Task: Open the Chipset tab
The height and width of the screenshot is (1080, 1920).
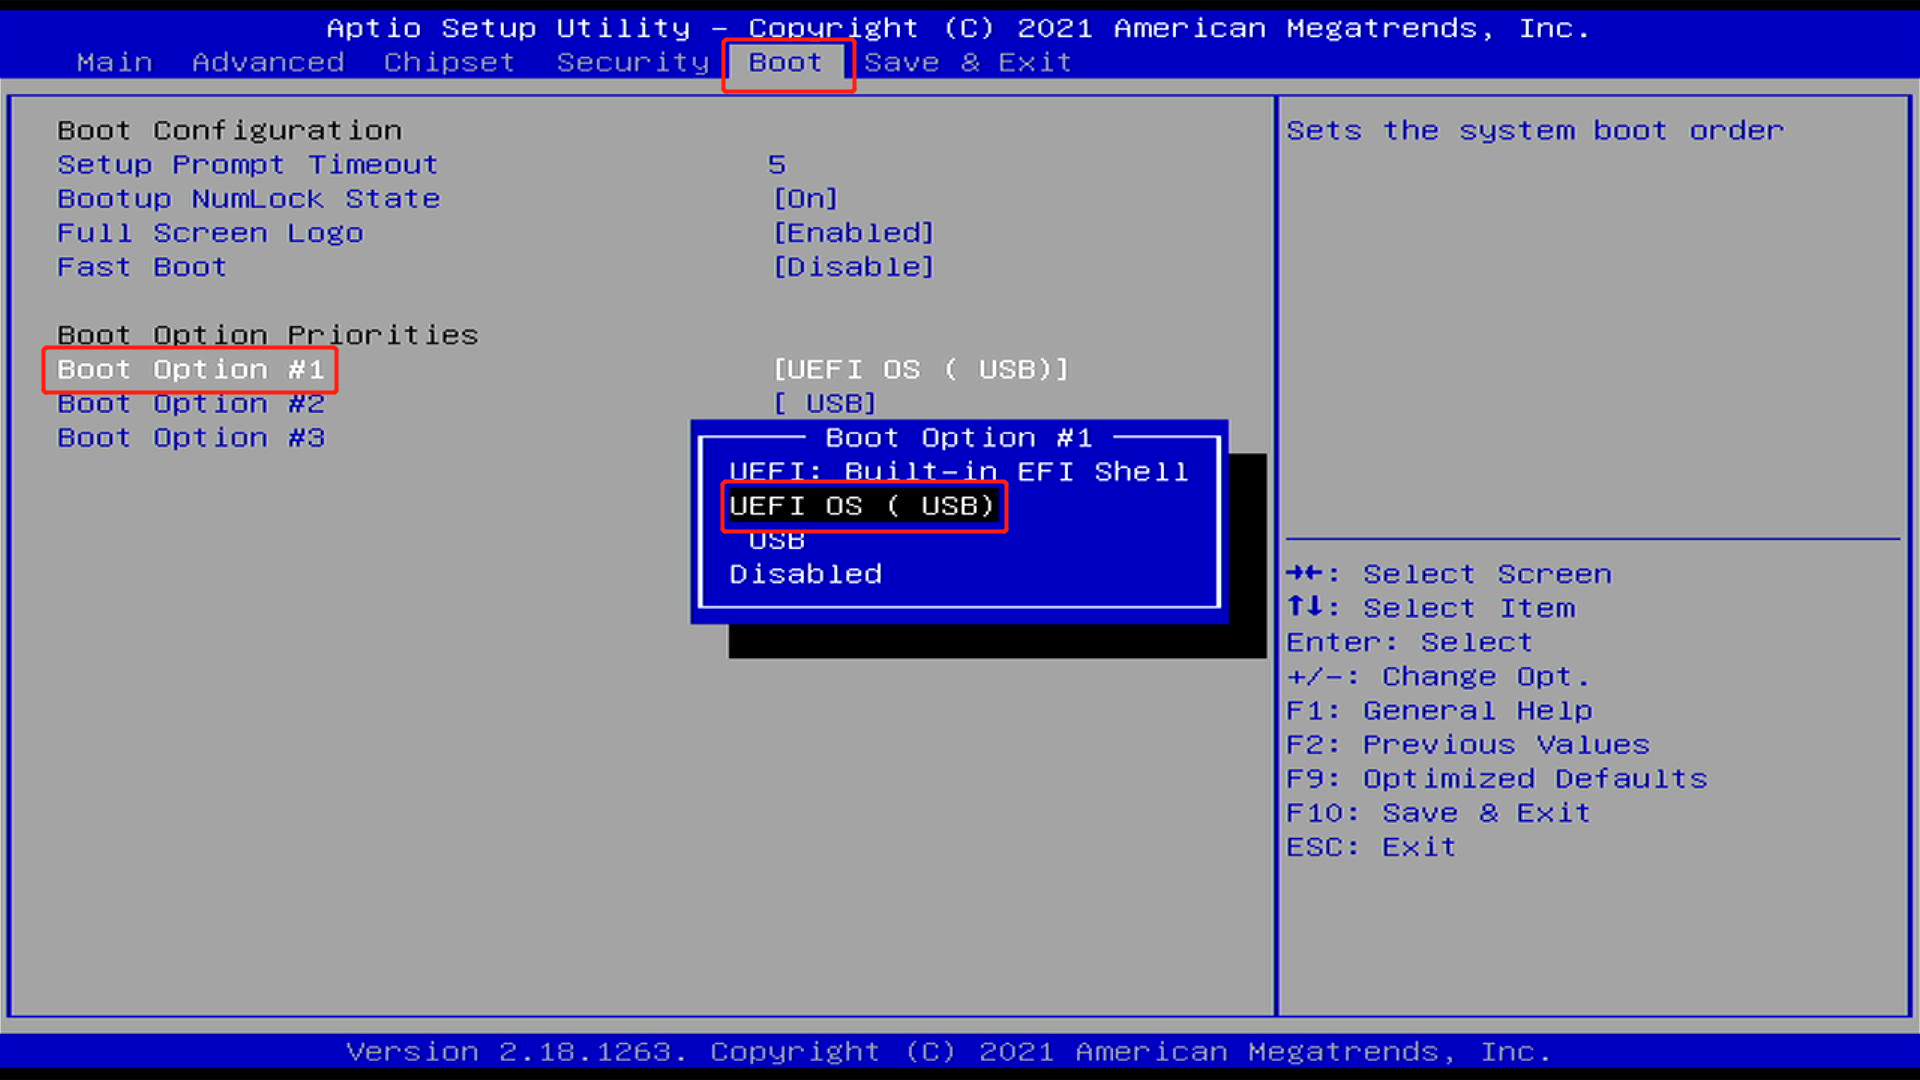Action: click(449, 62)
